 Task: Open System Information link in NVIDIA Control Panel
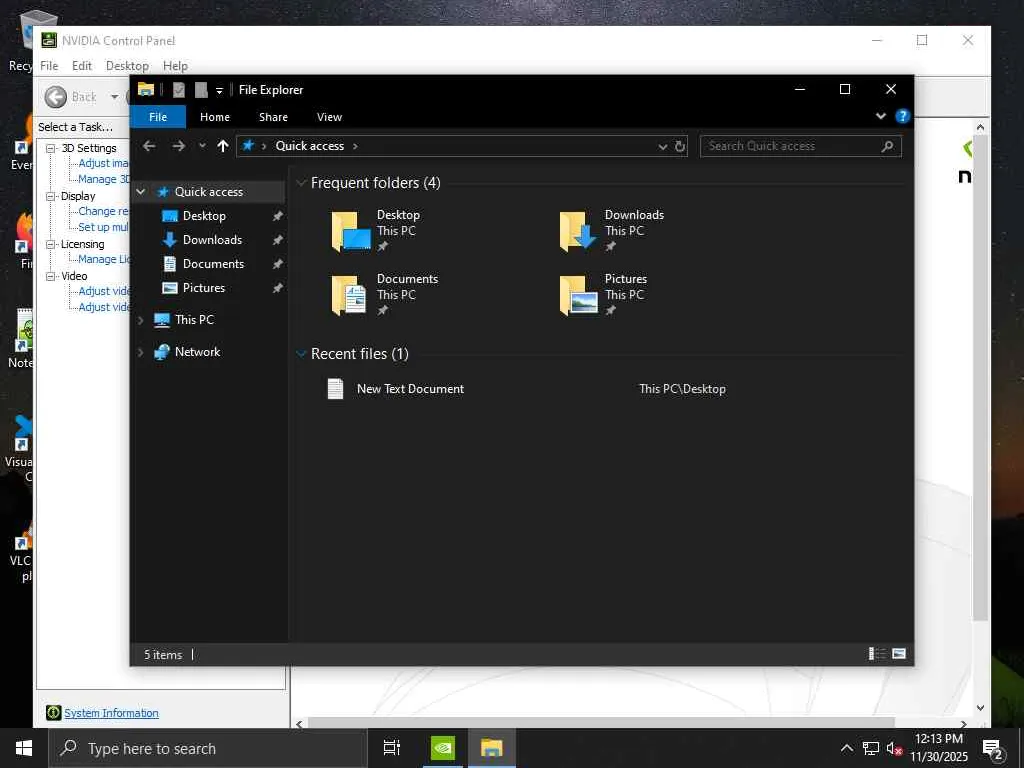click(111, 713)
